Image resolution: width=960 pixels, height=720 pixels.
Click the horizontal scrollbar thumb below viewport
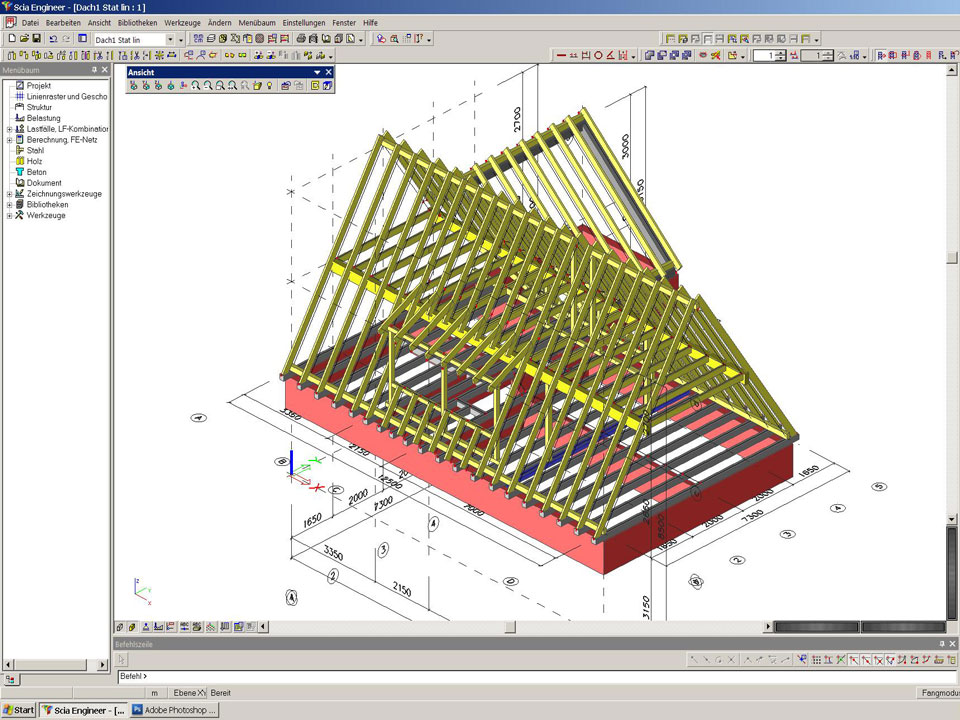[509, 627]
